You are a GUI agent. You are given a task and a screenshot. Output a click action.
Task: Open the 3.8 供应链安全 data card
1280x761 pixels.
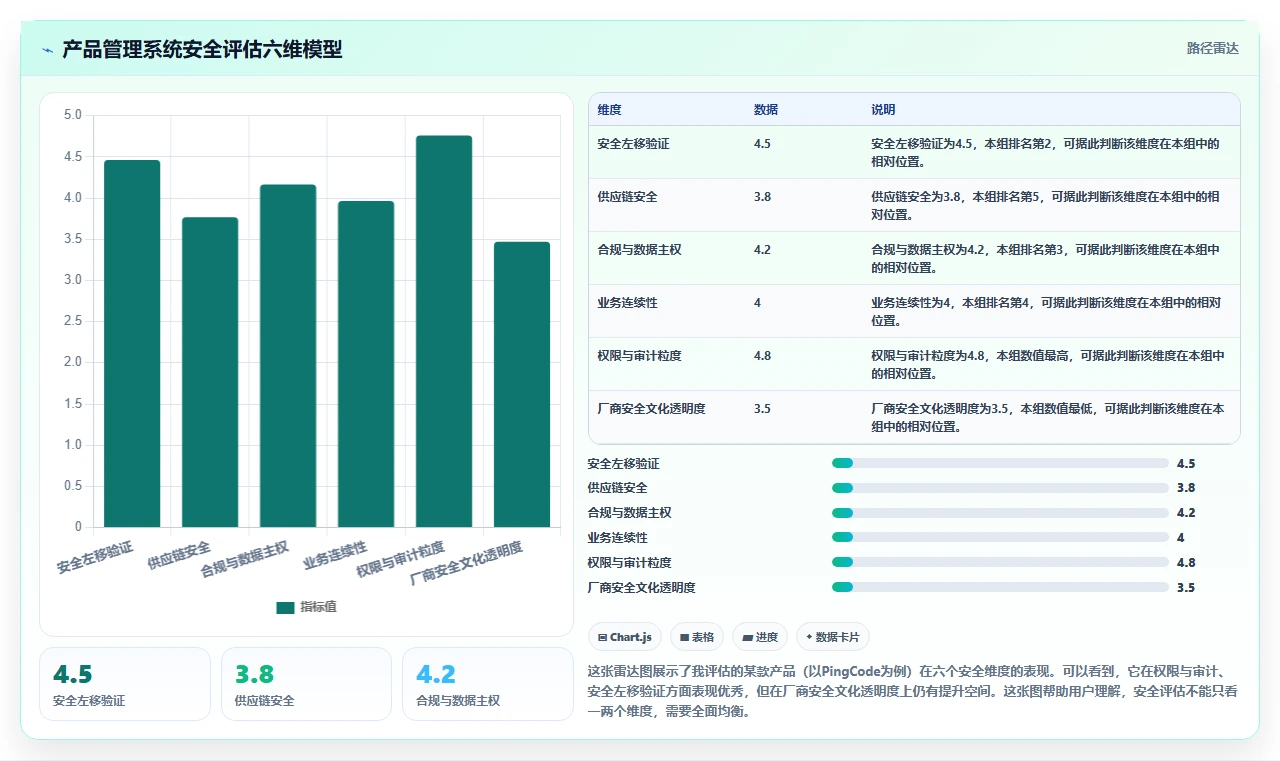[x=306, y=684]
